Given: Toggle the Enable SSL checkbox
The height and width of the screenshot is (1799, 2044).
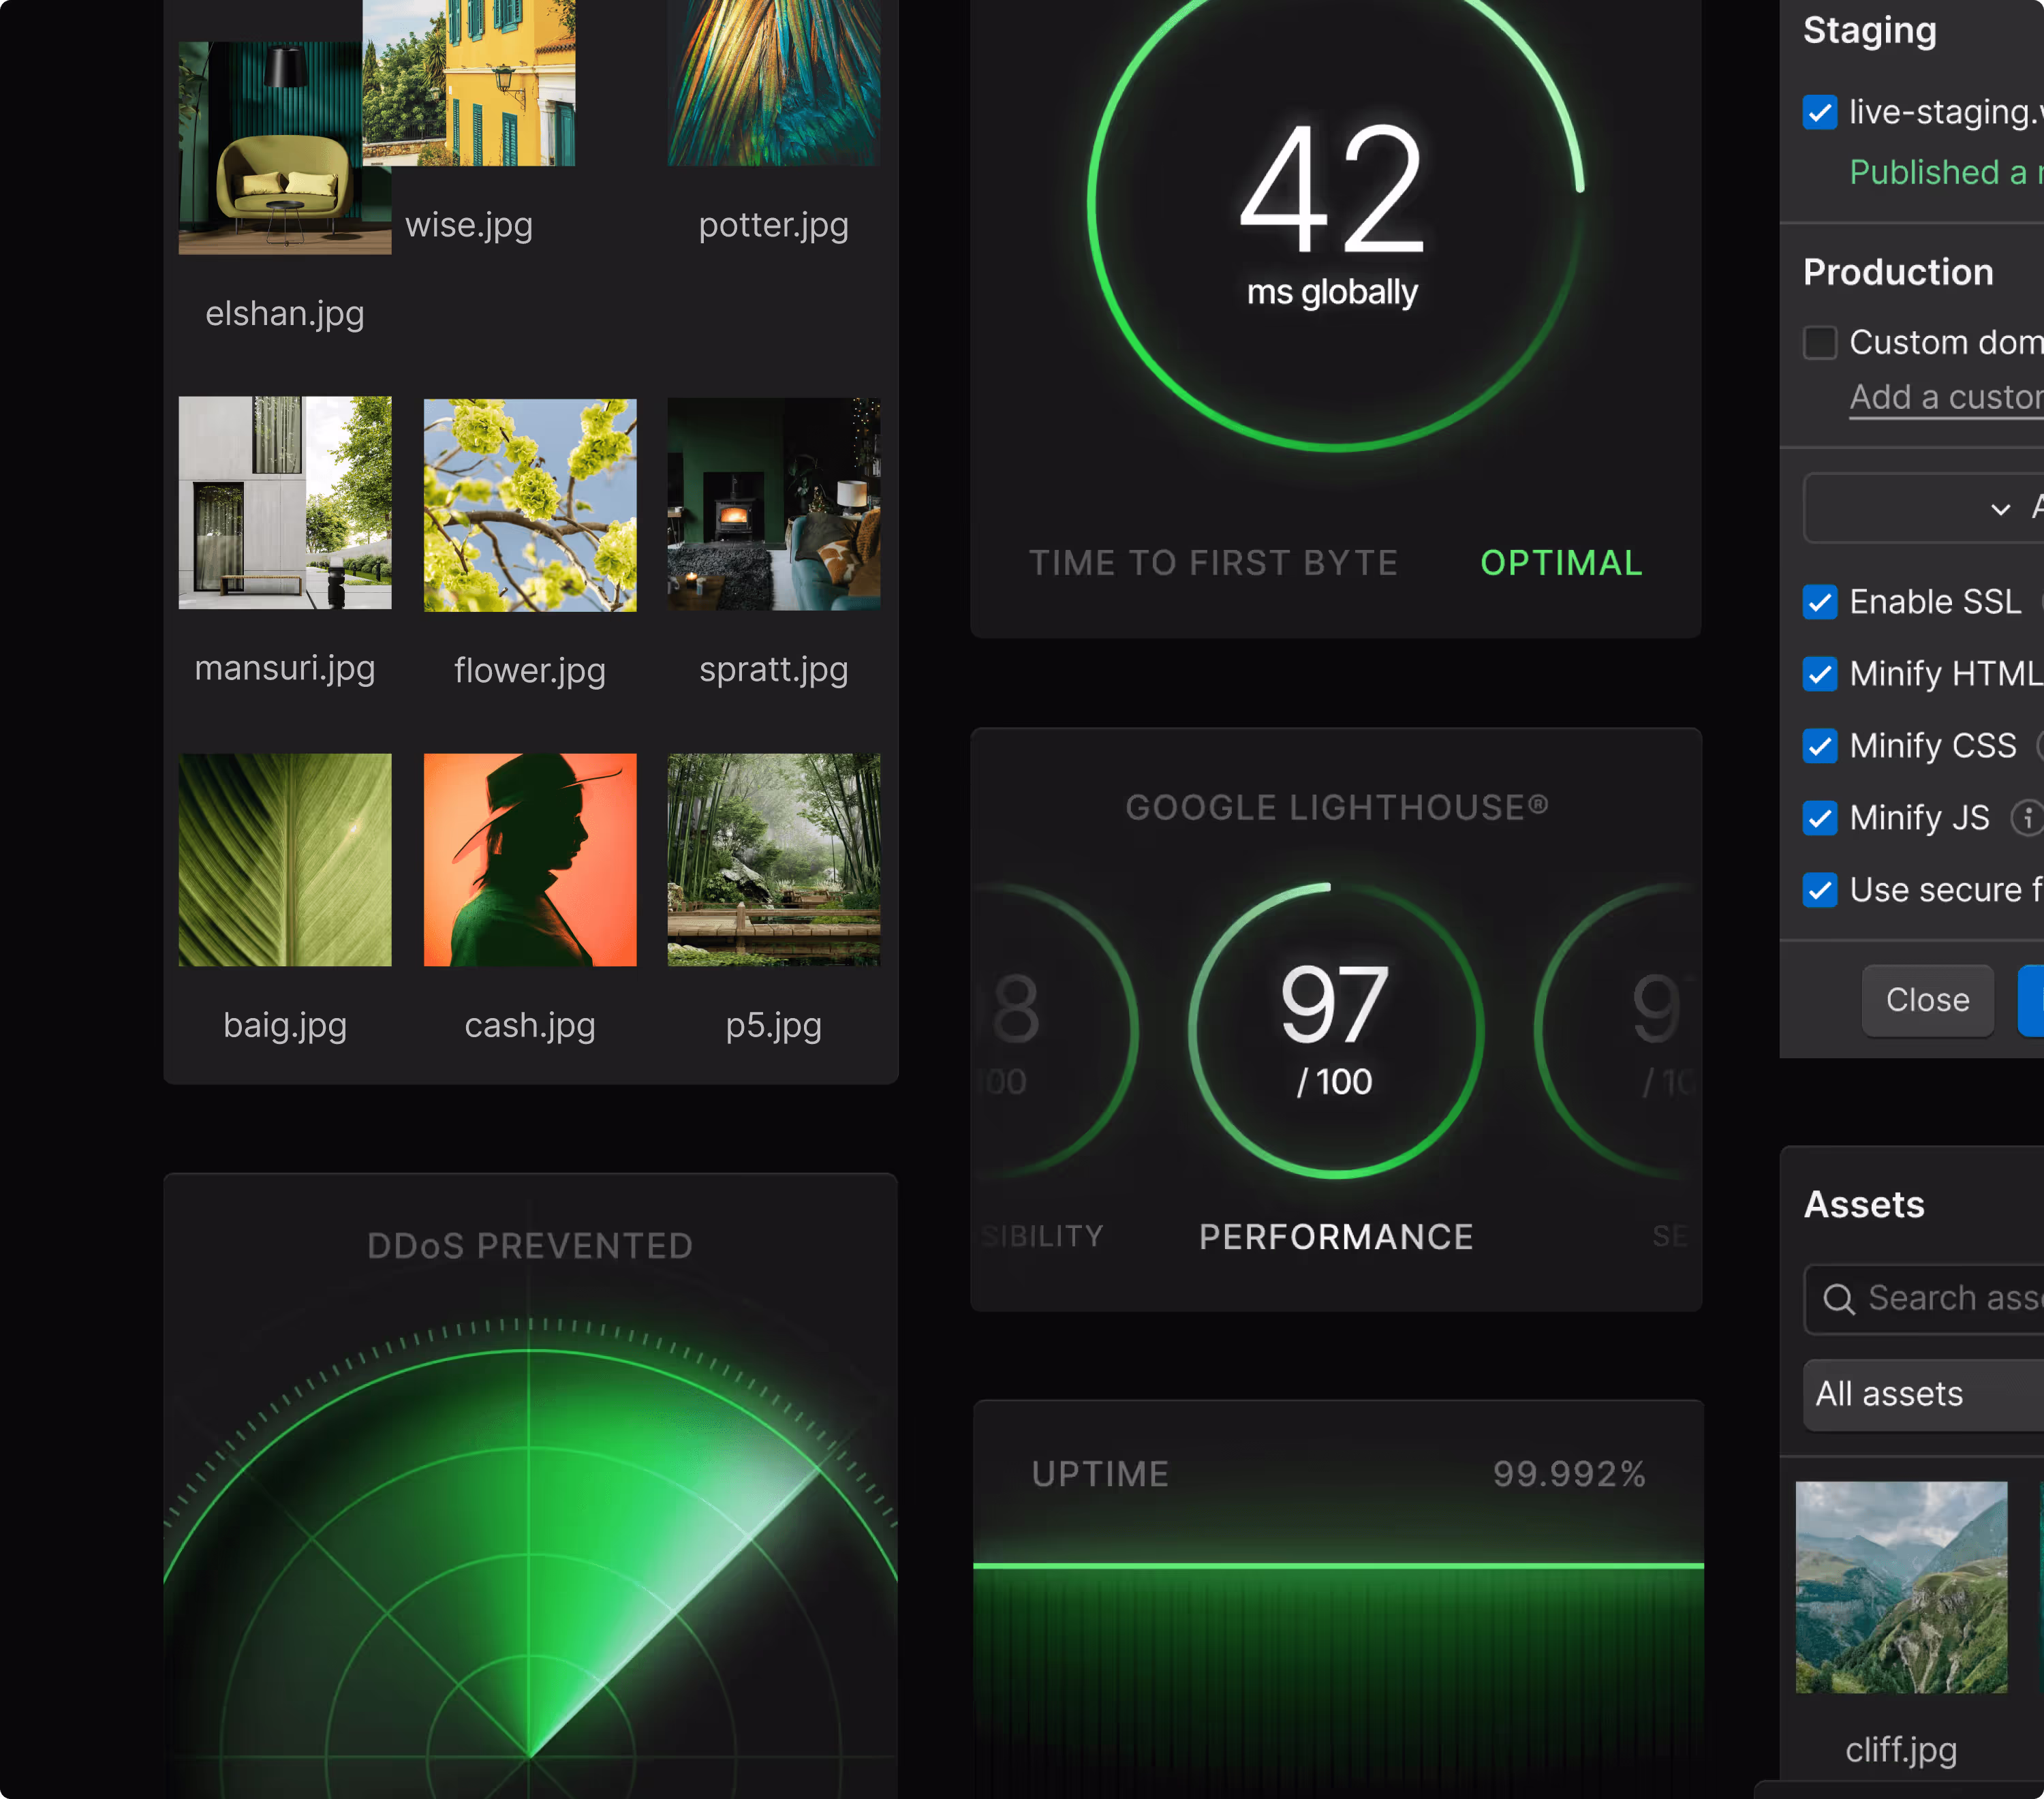Looking at the screenshot, I should click(1820, 602).
